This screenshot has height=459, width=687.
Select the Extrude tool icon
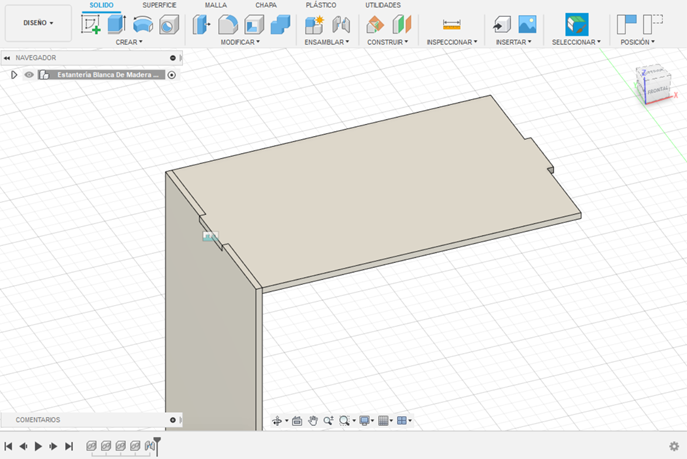(x=117, y=25)
